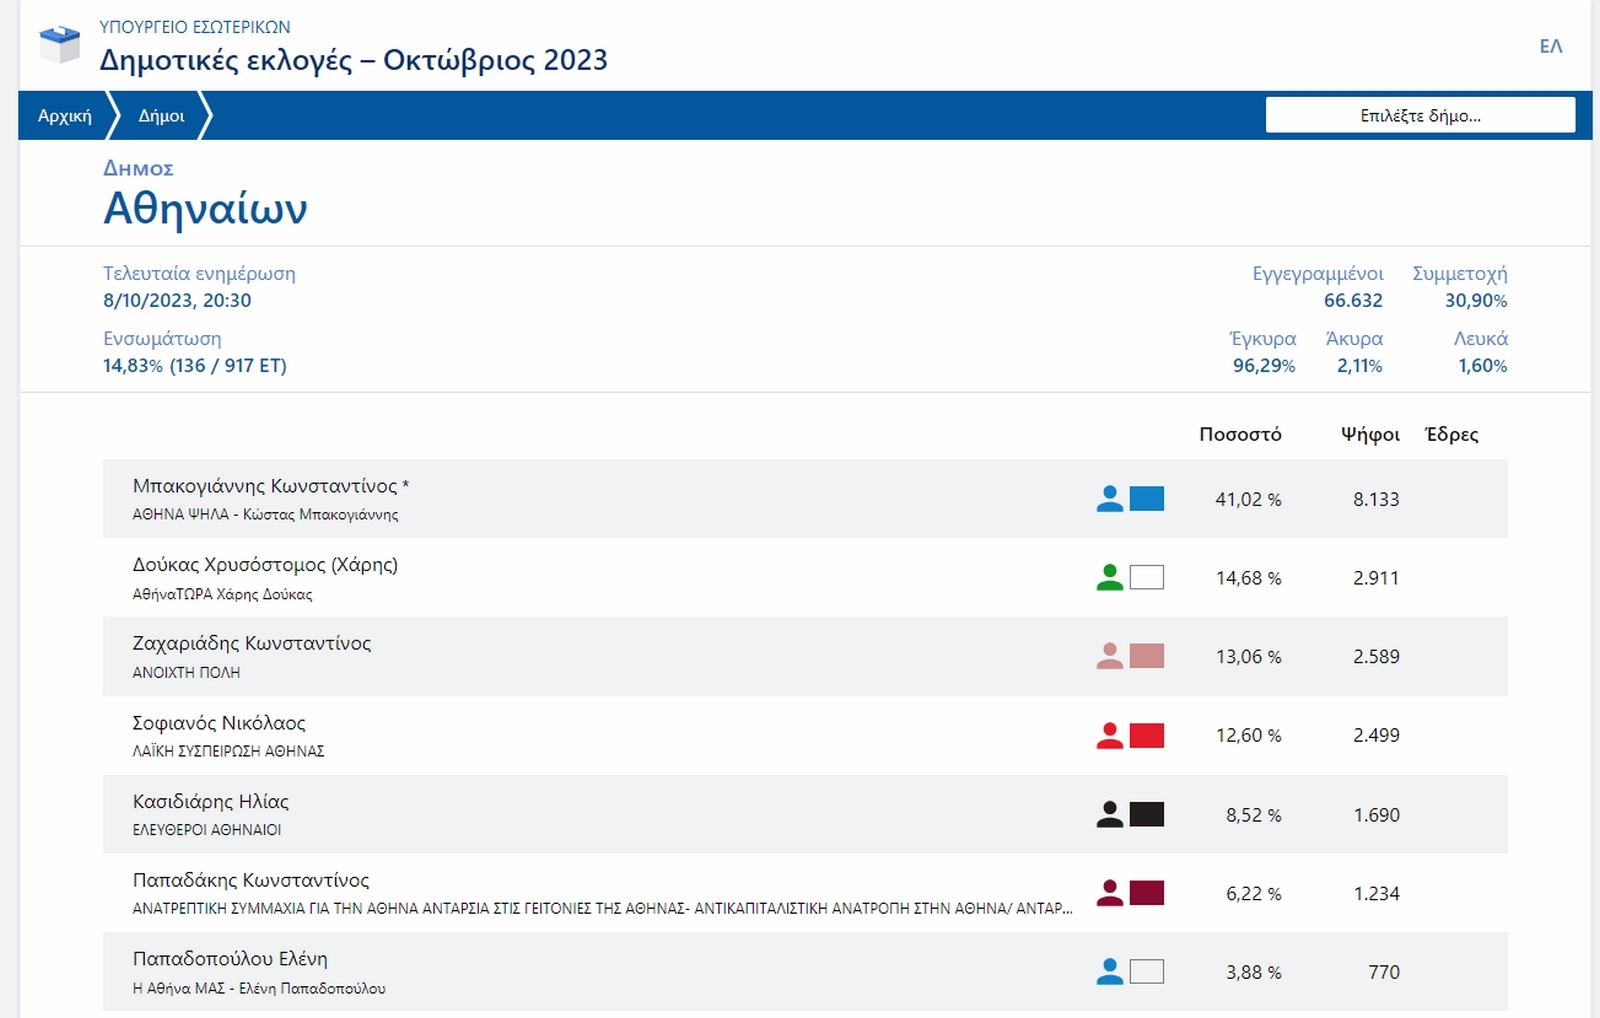Click the ballot box logo icon
Screen dimensions: 1600x1018
pyautogui.click(x=59, y=45)
